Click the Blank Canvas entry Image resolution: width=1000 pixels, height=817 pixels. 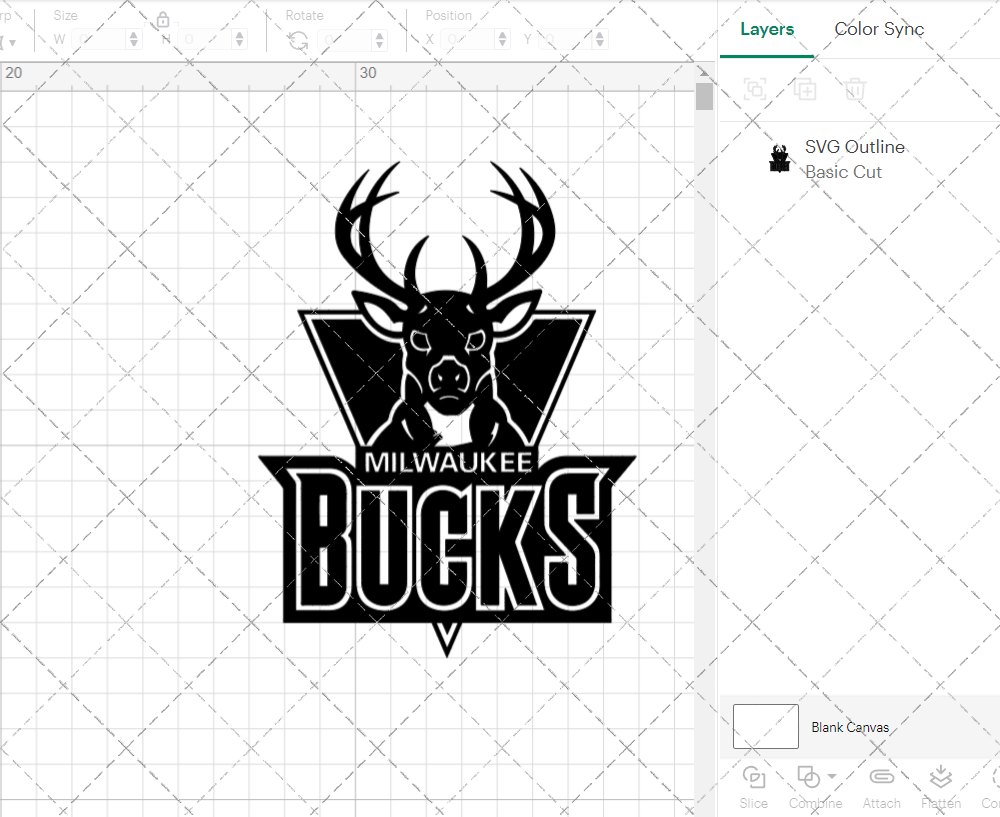851,727
